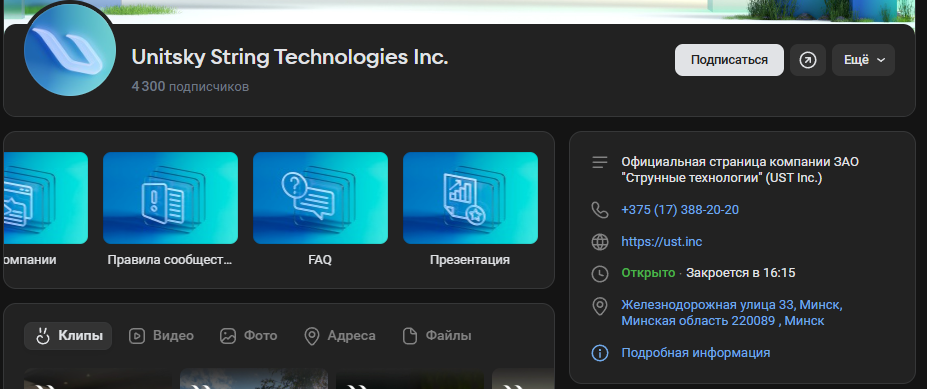Open Подробная информация link
Screen dimensions: 927x389
(695, 353)
